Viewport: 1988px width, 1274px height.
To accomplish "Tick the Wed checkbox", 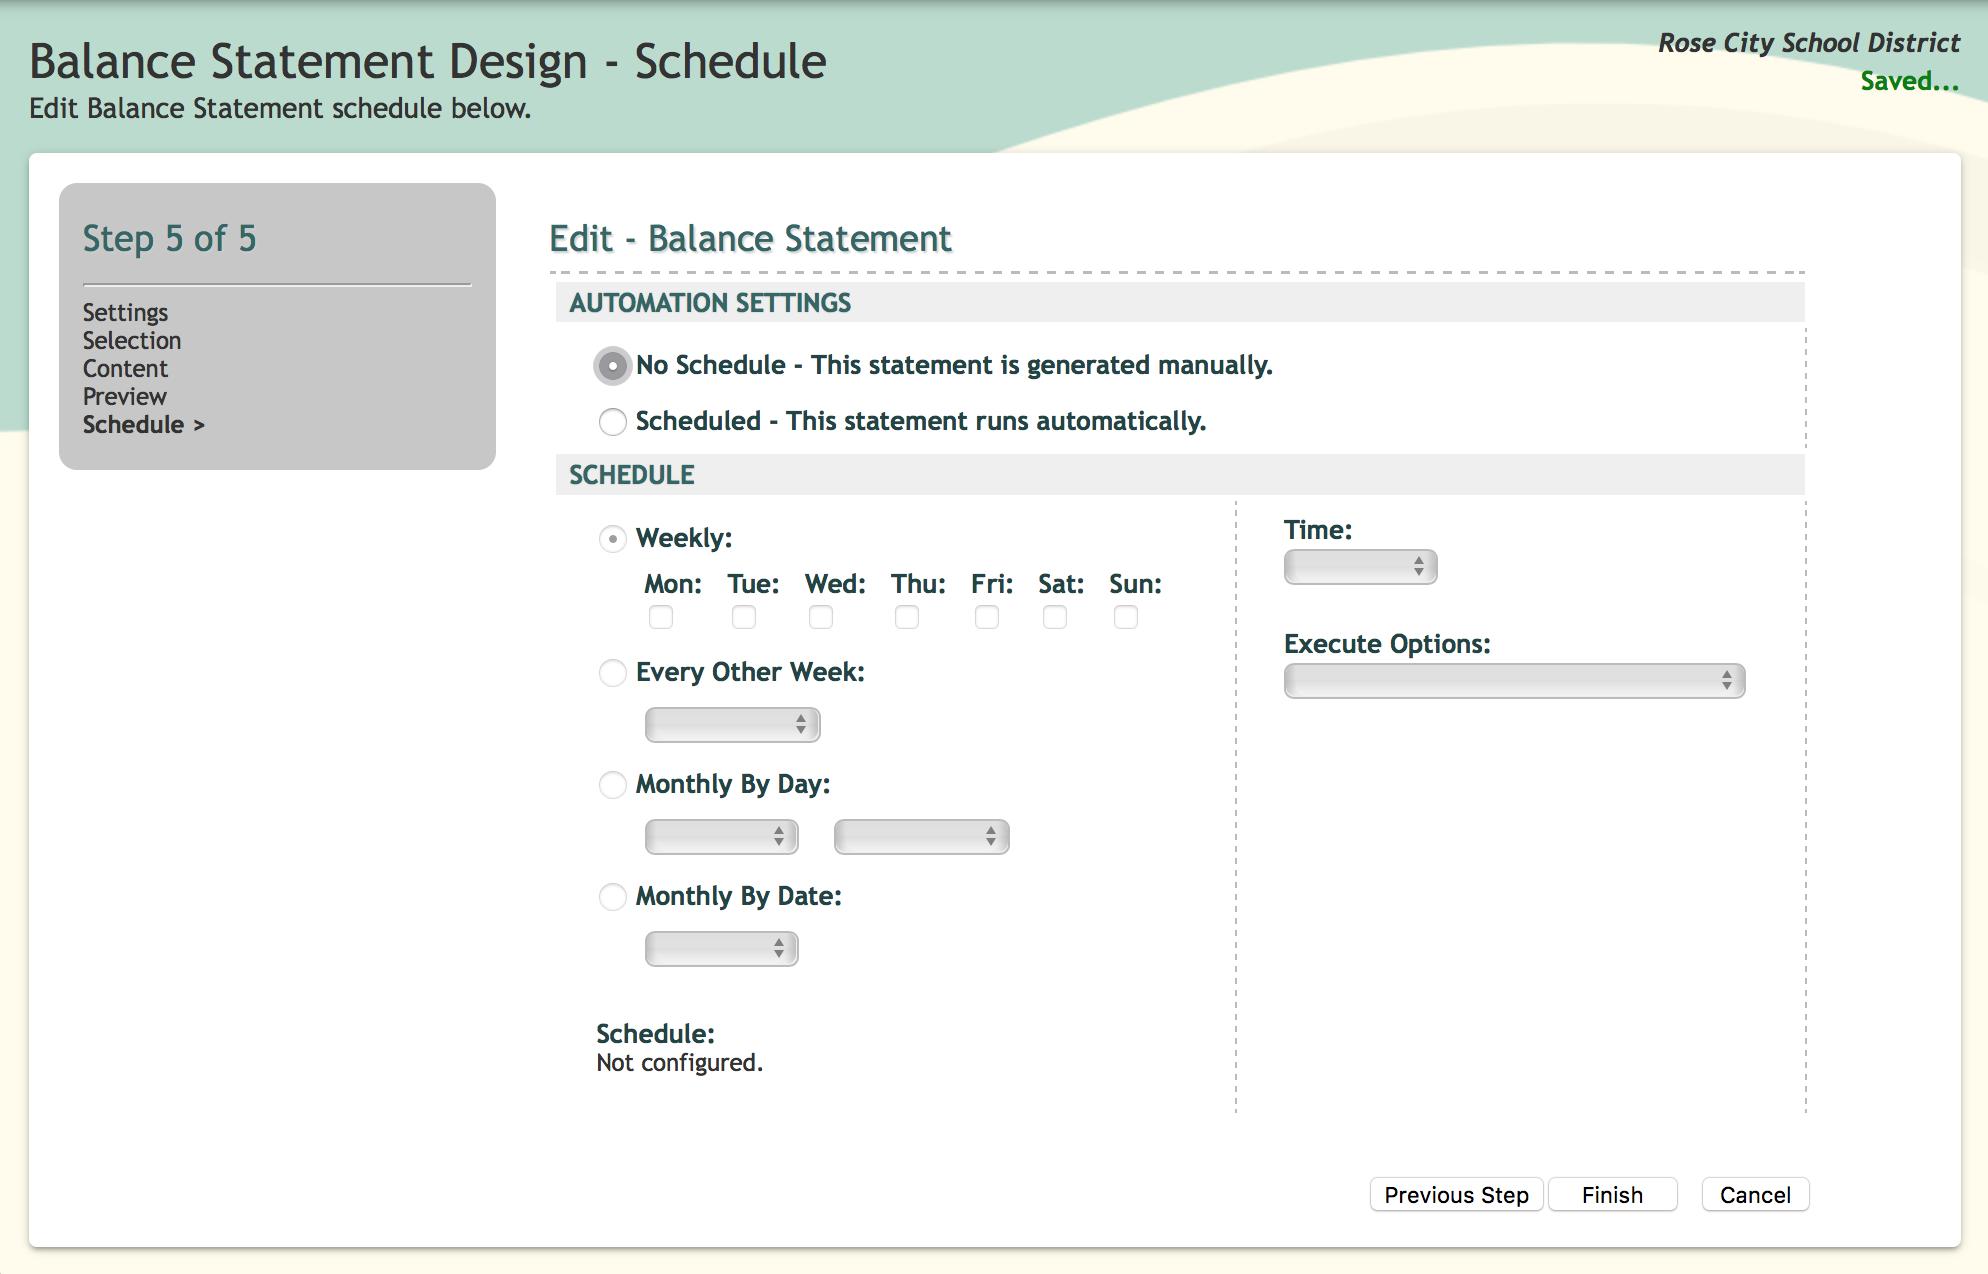I will click(821, 618).
